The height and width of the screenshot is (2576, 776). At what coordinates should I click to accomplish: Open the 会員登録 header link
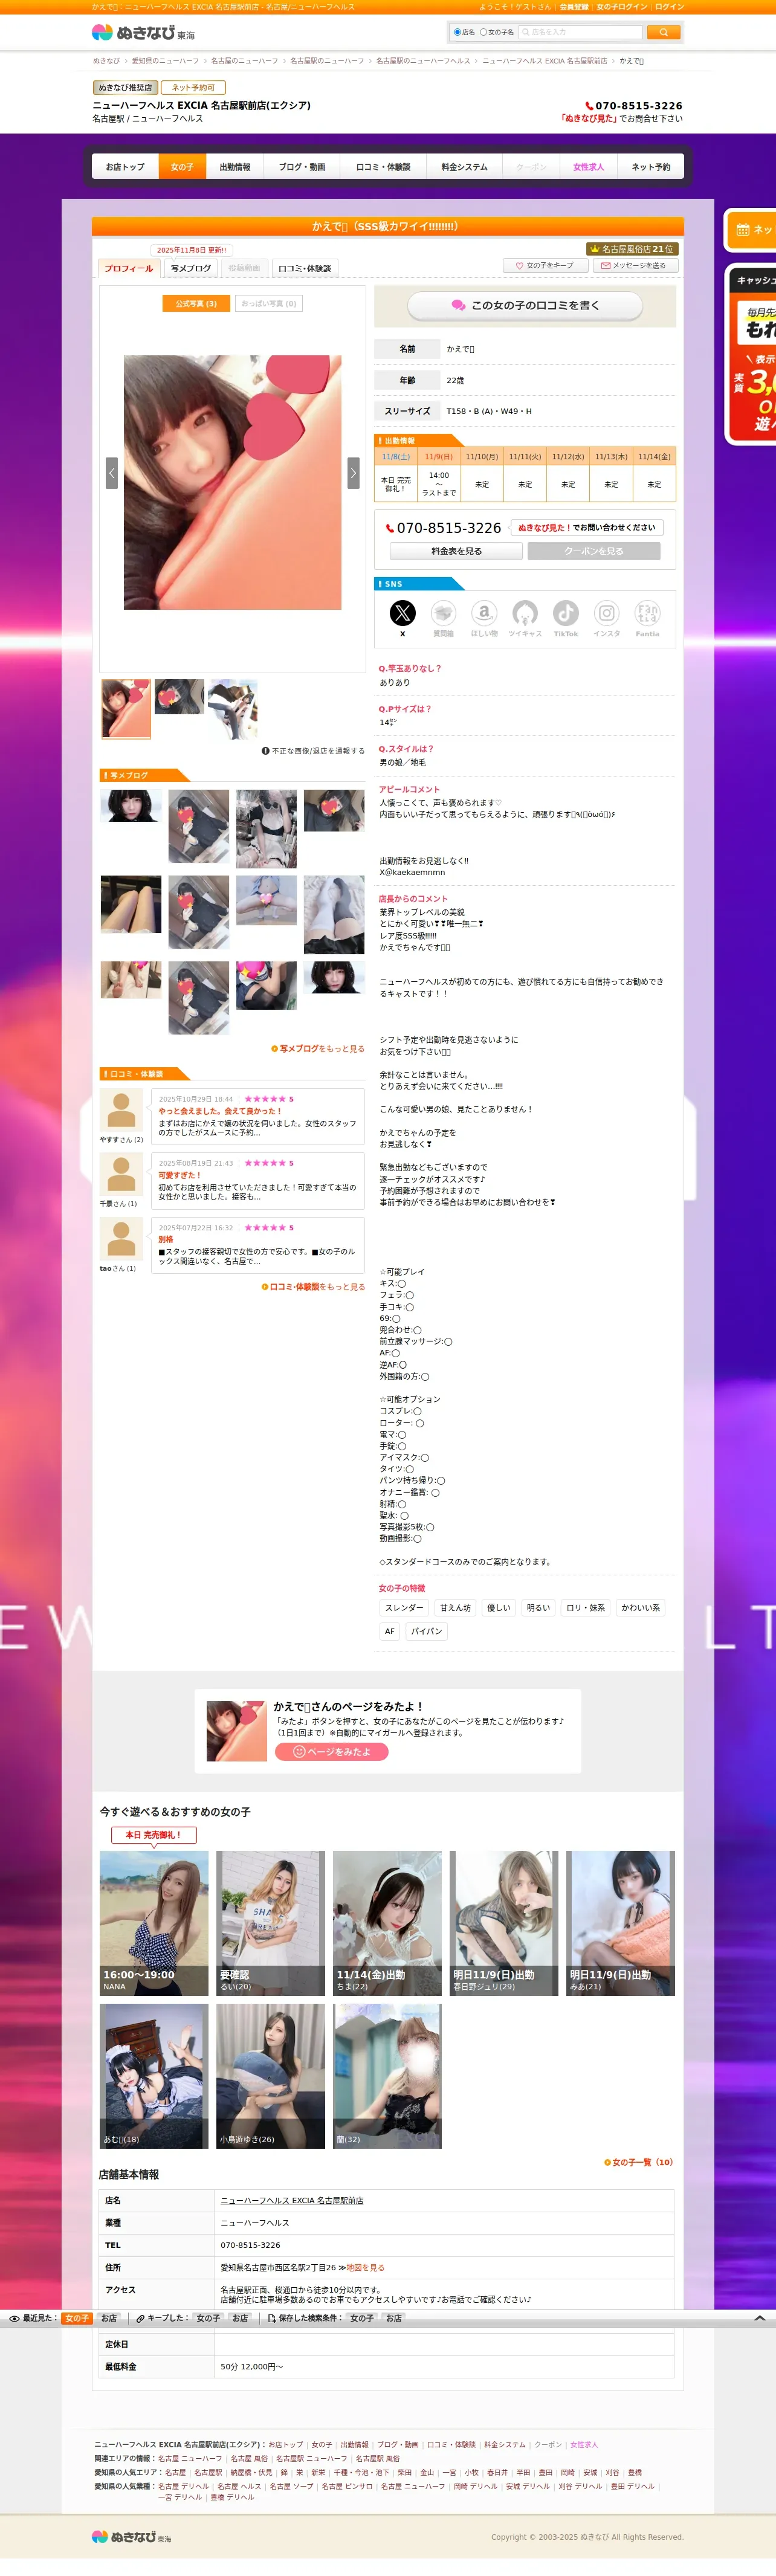point(573,7)
